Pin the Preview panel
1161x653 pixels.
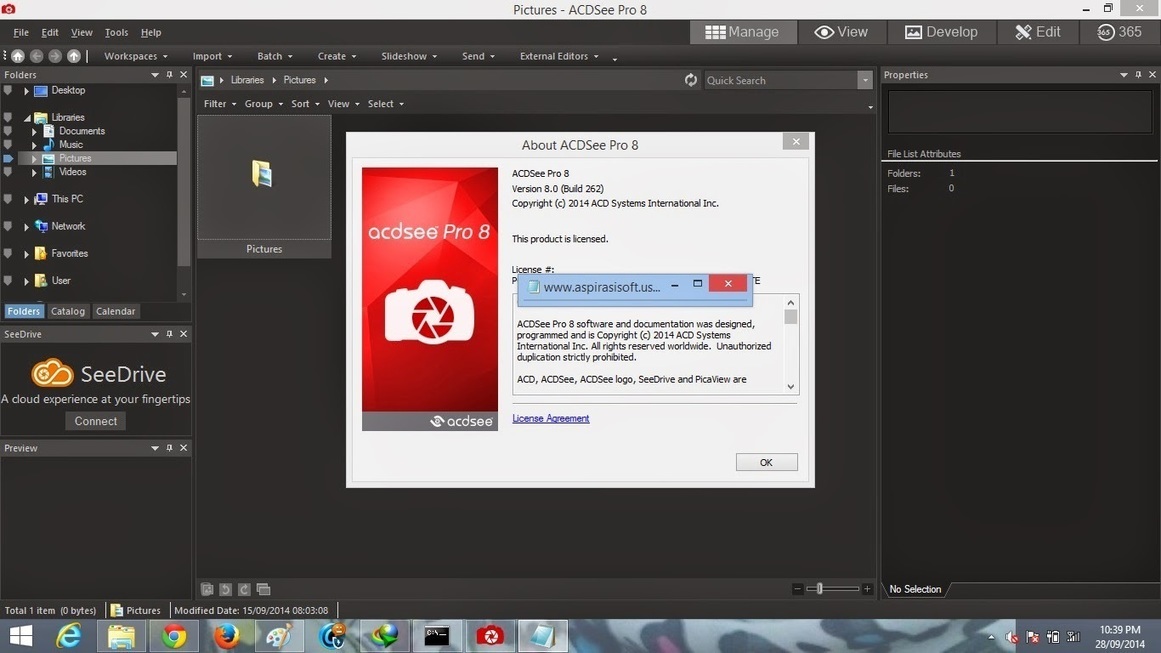pos(170,448)
